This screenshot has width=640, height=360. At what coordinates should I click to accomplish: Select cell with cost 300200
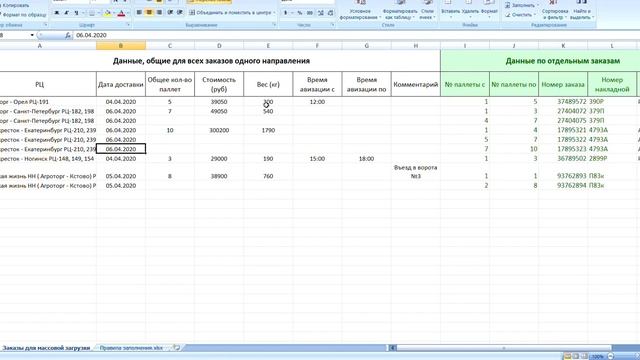tap(219, 130)
